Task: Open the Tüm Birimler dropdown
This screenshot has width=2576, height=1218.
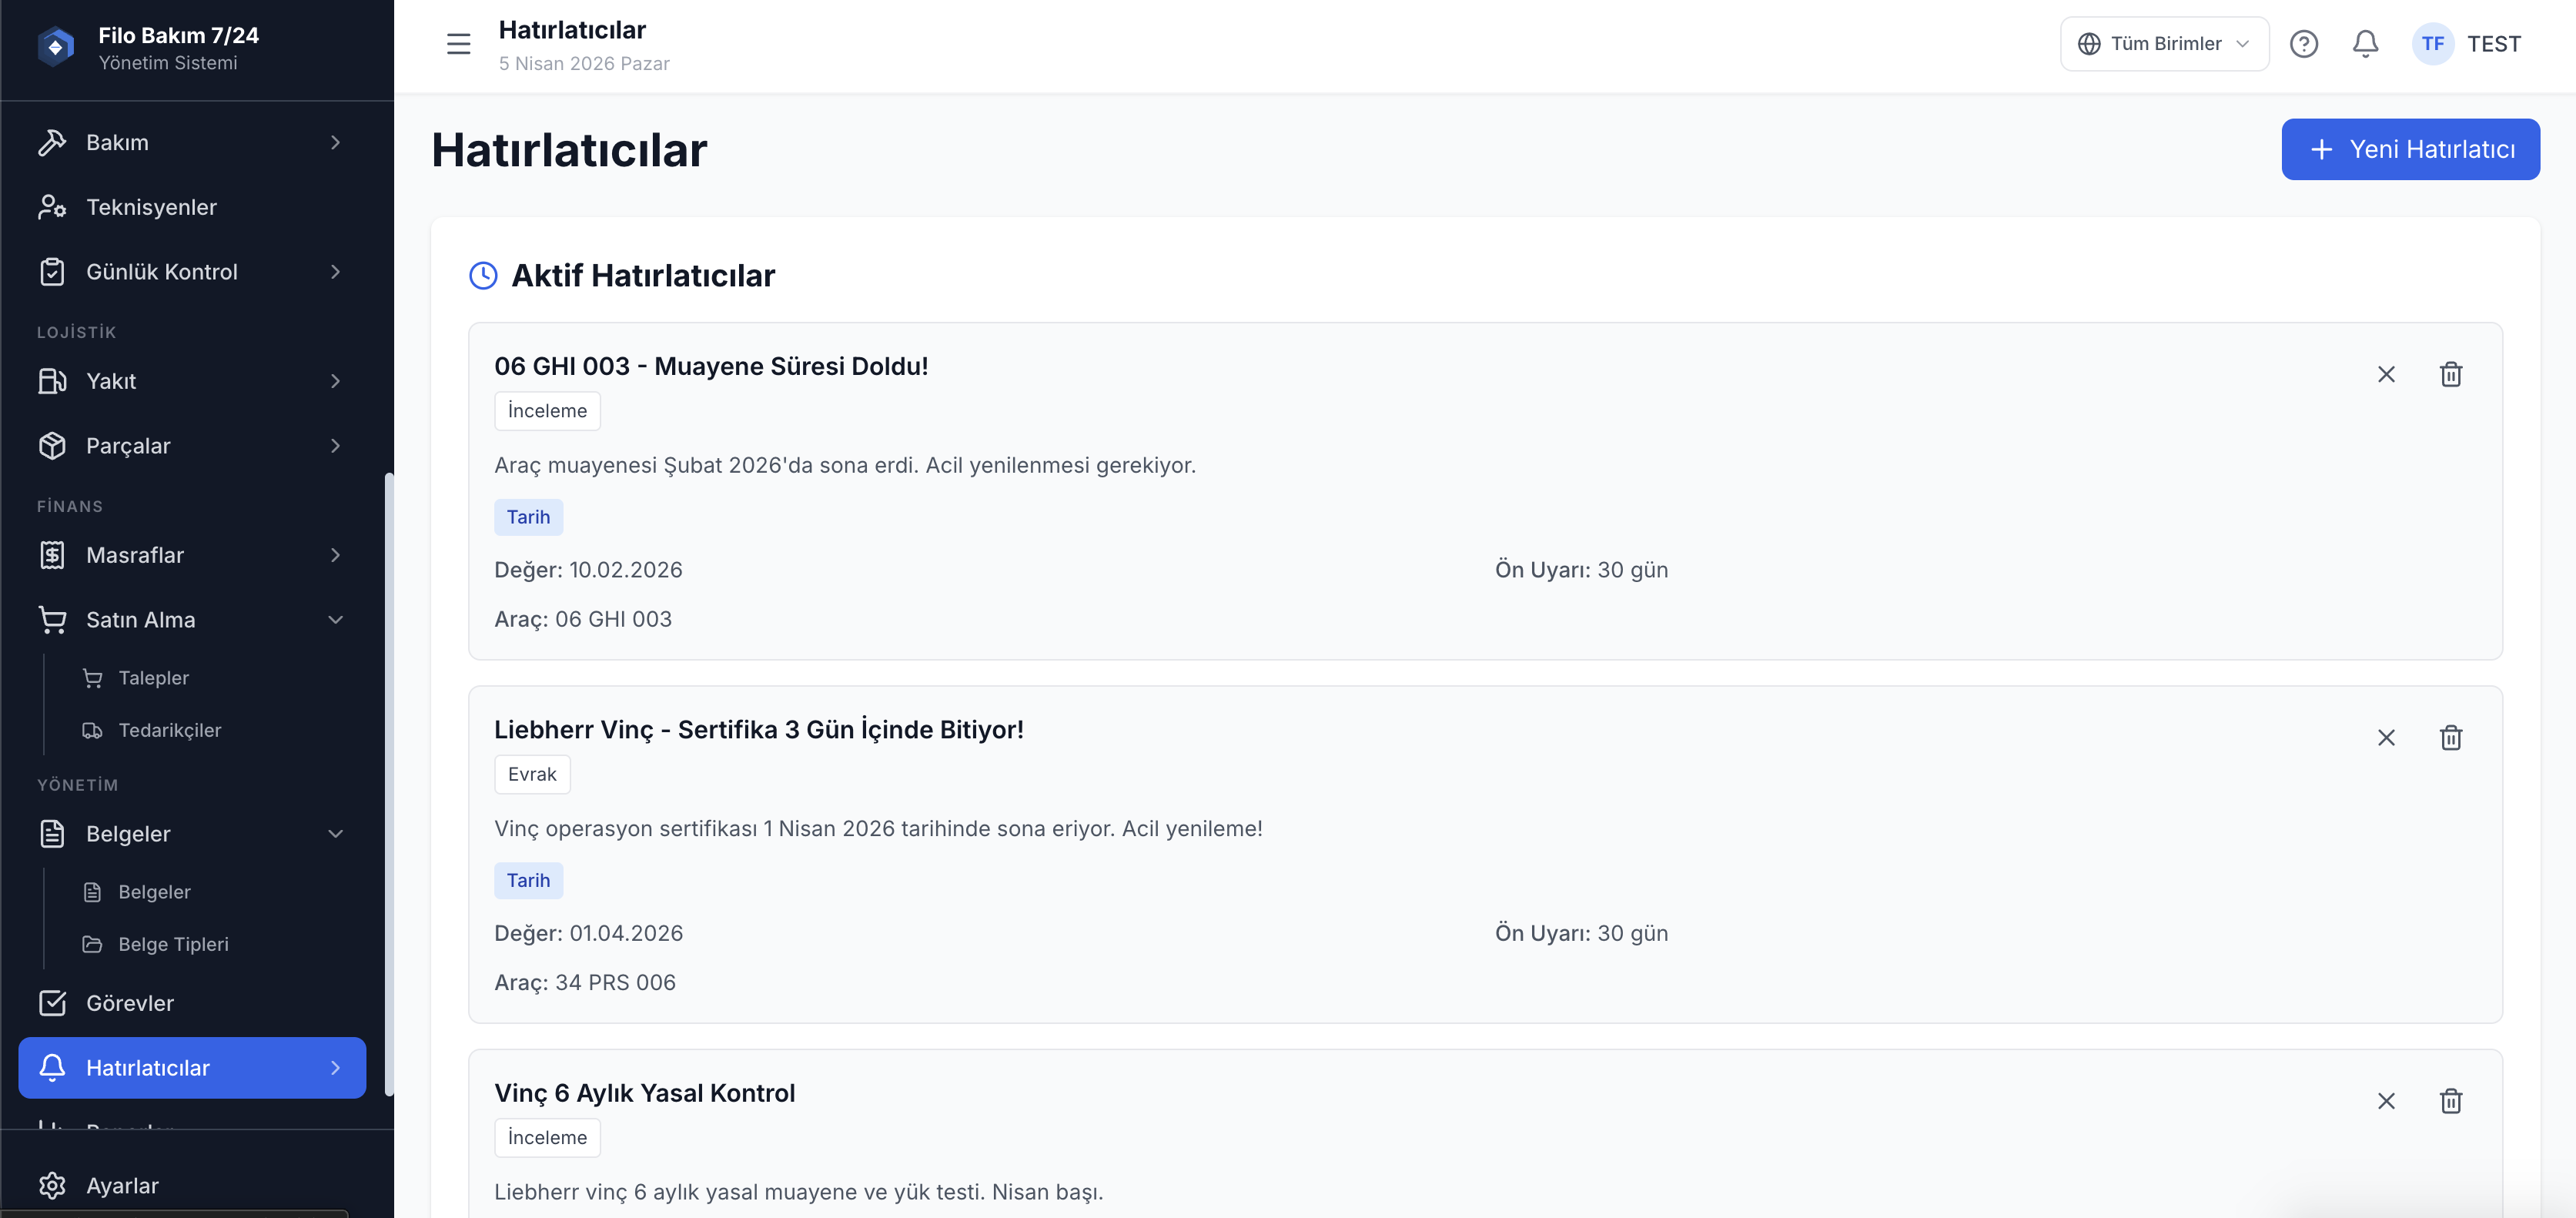Action: [2164, 44]
